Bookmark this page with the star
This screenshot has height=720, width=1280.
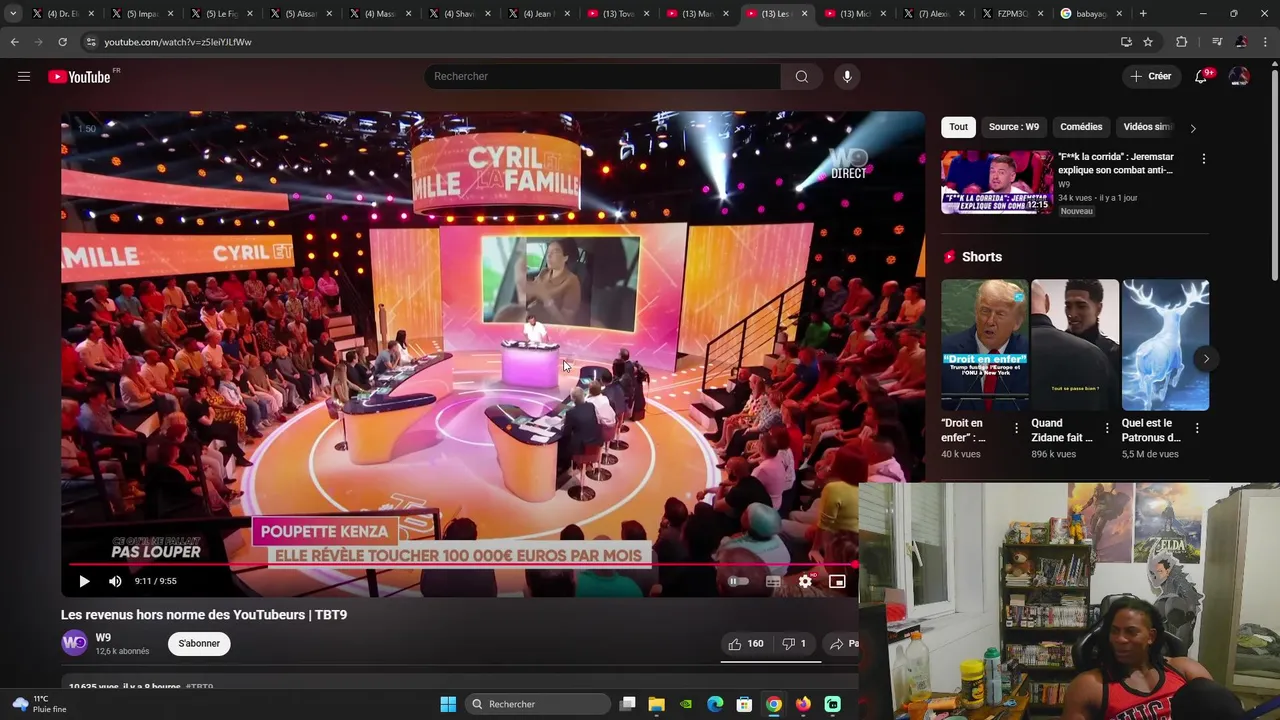click(x=1148, y=42)
